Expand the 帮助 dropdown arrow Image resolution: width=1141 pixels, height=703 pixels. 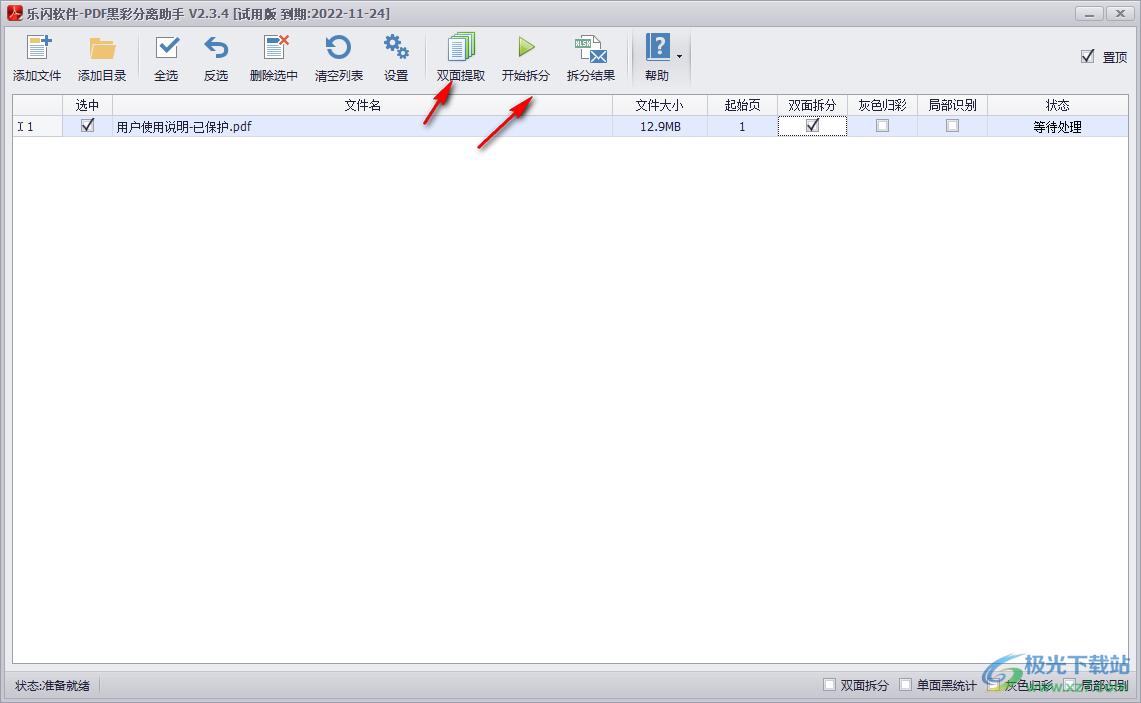[x=680, y=56]
